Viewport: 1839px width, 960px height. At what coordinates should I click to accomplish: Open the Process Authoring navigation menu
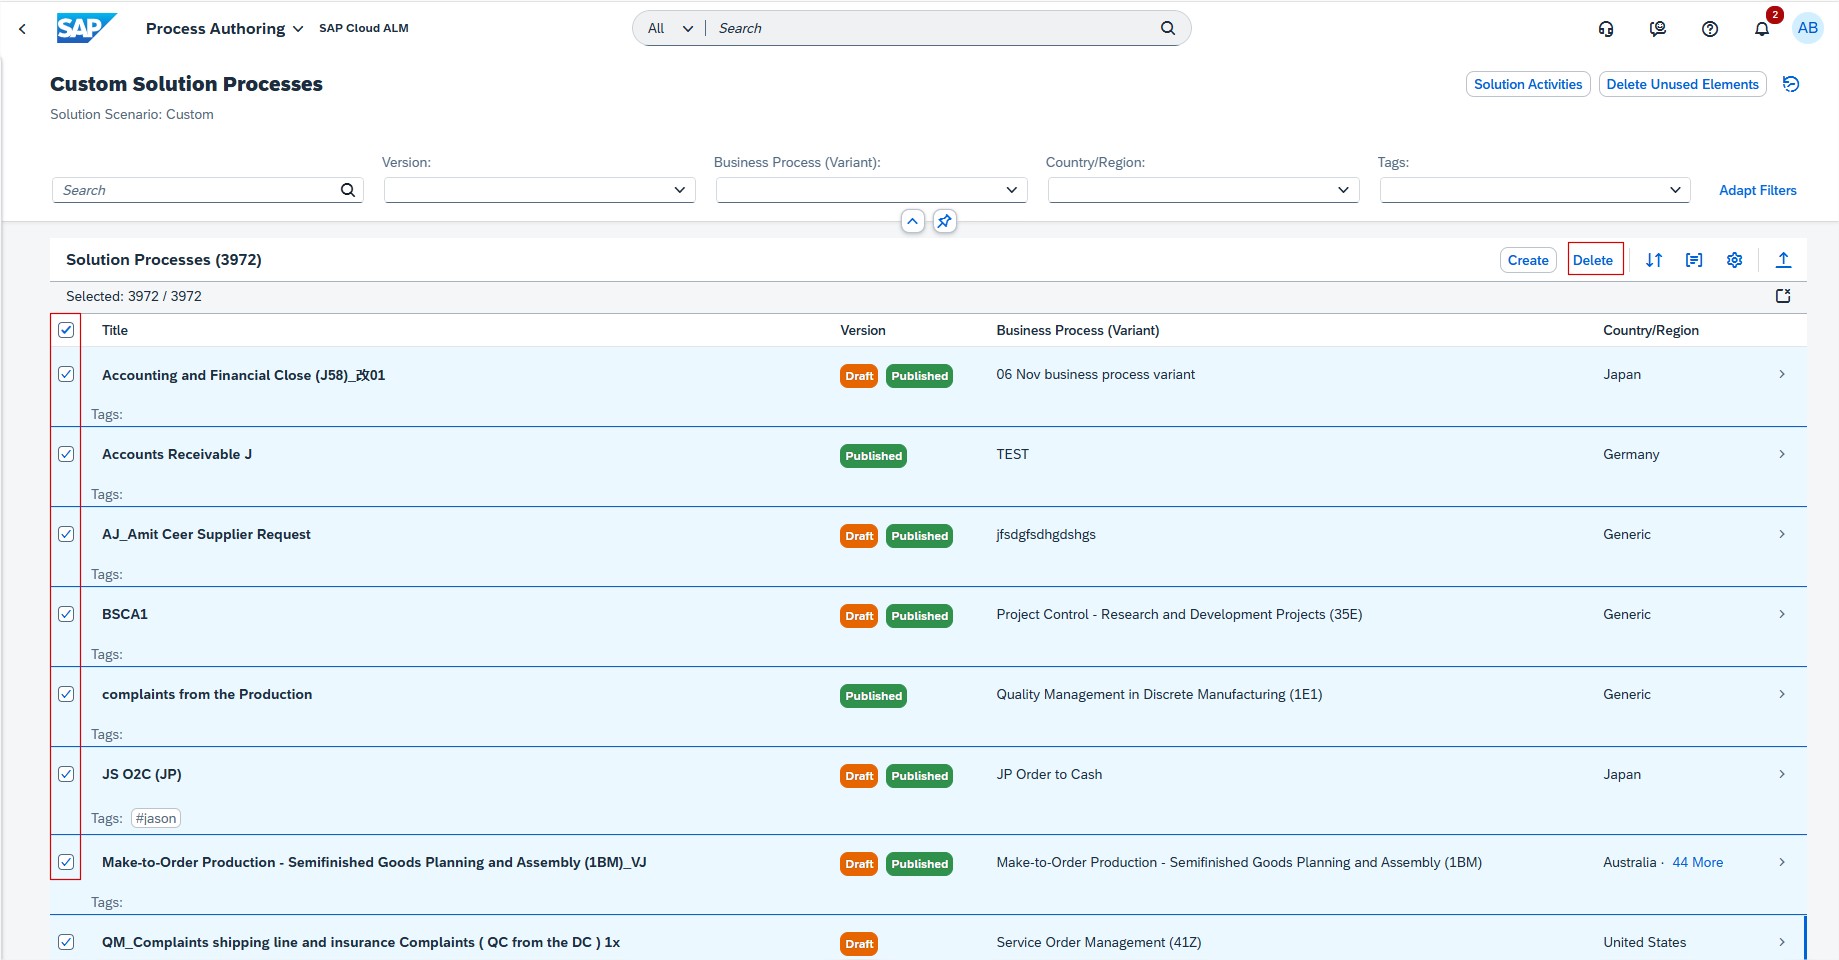pyautogui.click(x=224, y=29)
